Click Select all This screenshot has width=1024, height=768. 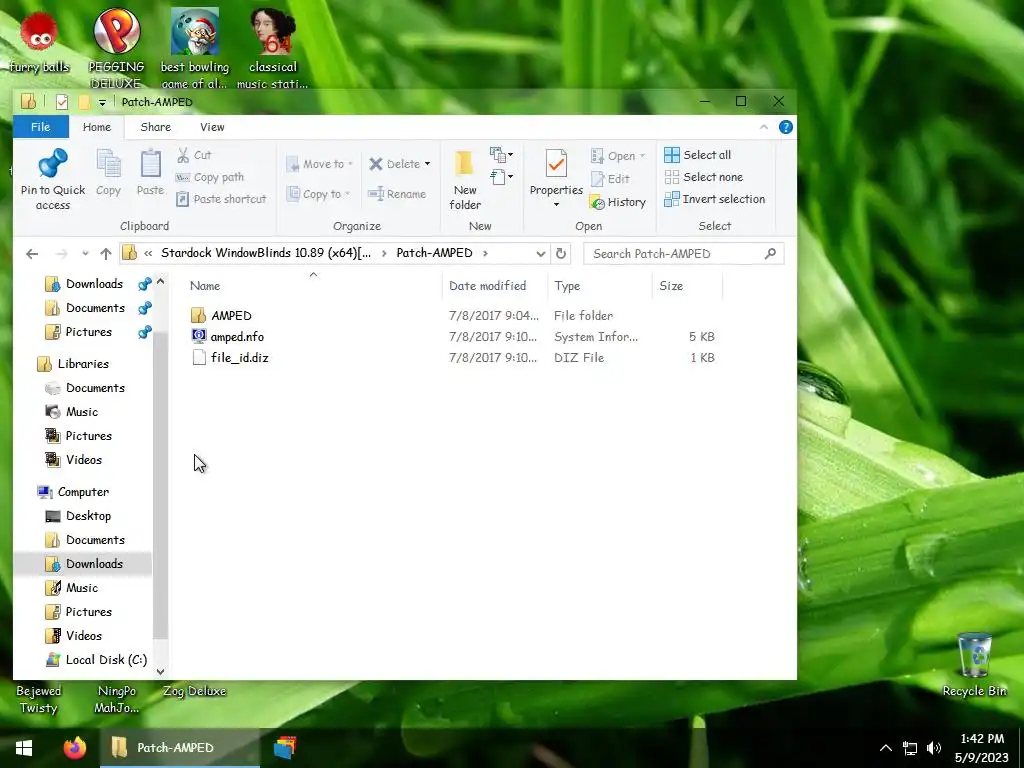[697, 155]
